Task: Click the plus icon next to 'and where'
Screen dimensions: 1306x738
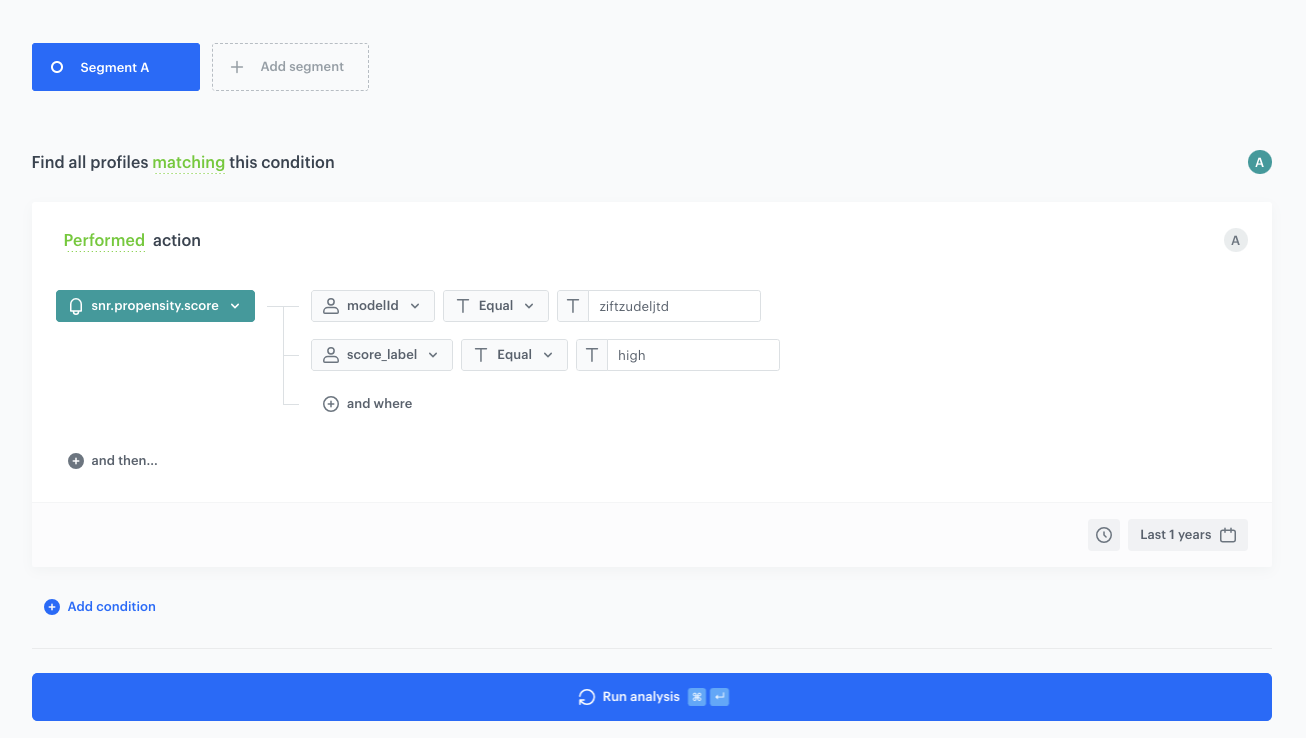Action: click(x=331, y=404)
